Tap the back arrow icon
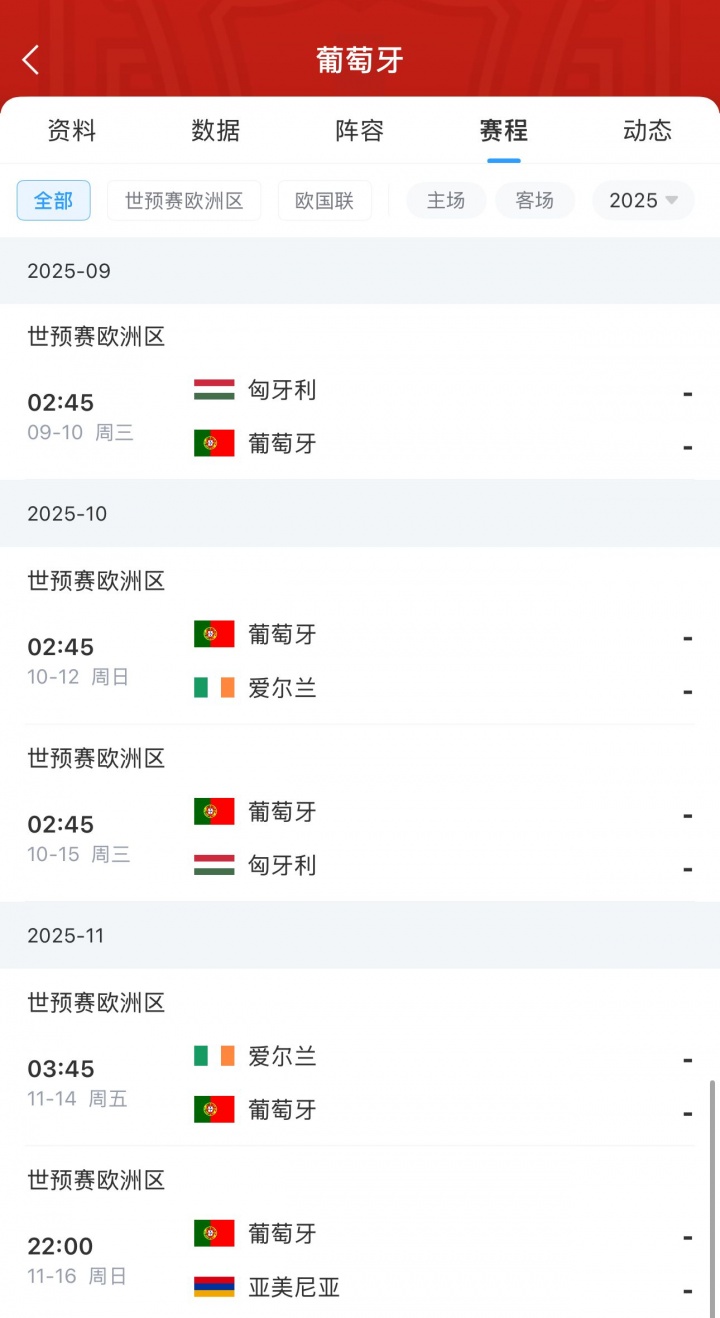Image resolution: width=720 pixels, height=1318 pixels. [x=31, y=60]
